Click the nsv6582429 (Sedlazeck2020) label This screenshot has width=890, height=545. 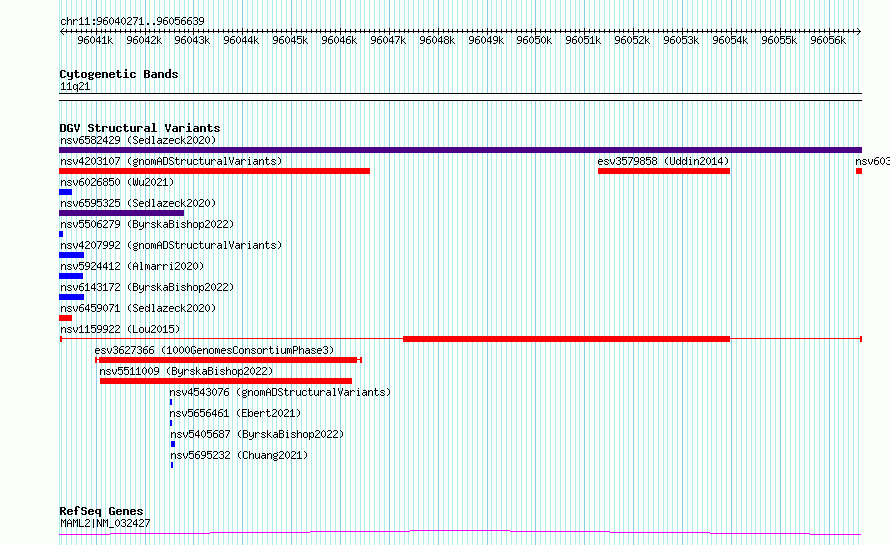[138, 140]
